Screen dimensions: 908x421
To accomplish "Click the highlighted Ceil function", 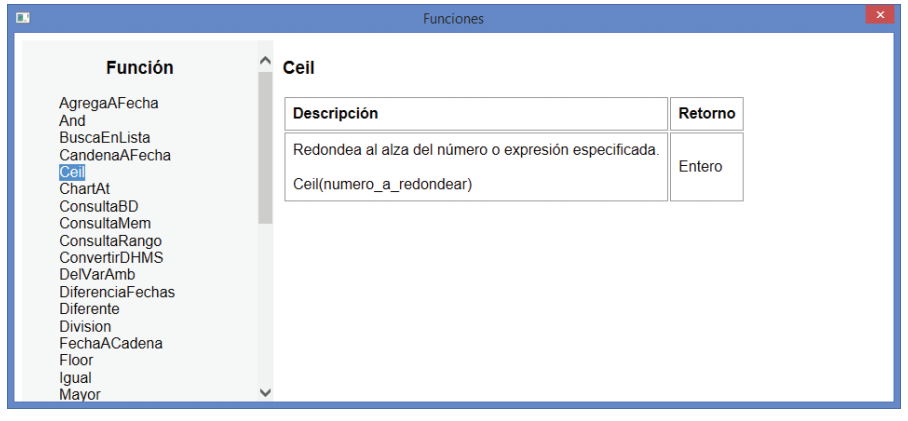I will click(72, 172).
